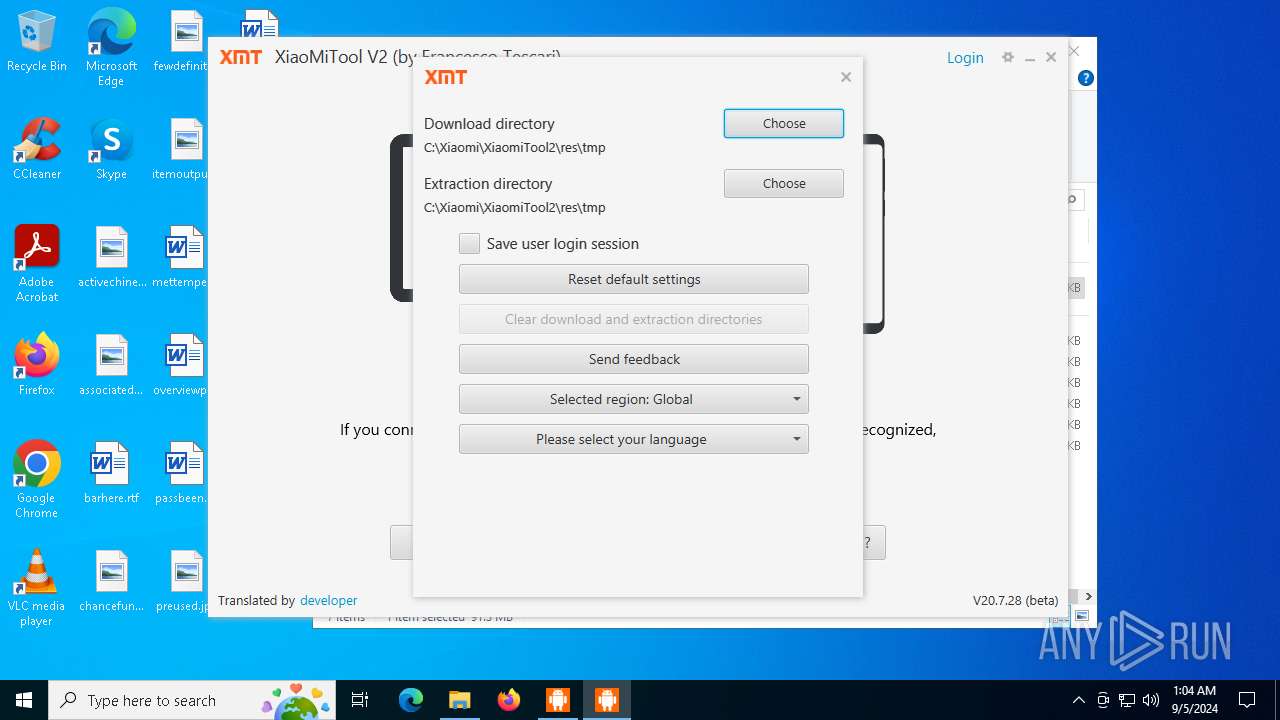Open Firefox desktop shortcut
The image size is (1280, 720).
point(37,365)
